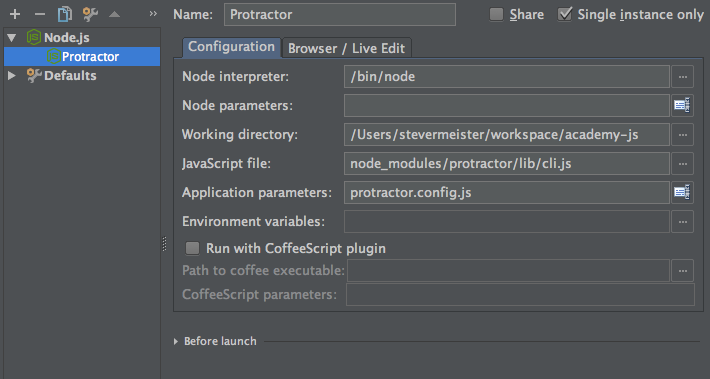710x379 pixels.
Task: Expand the Defaults tree node
Action: 12,75
